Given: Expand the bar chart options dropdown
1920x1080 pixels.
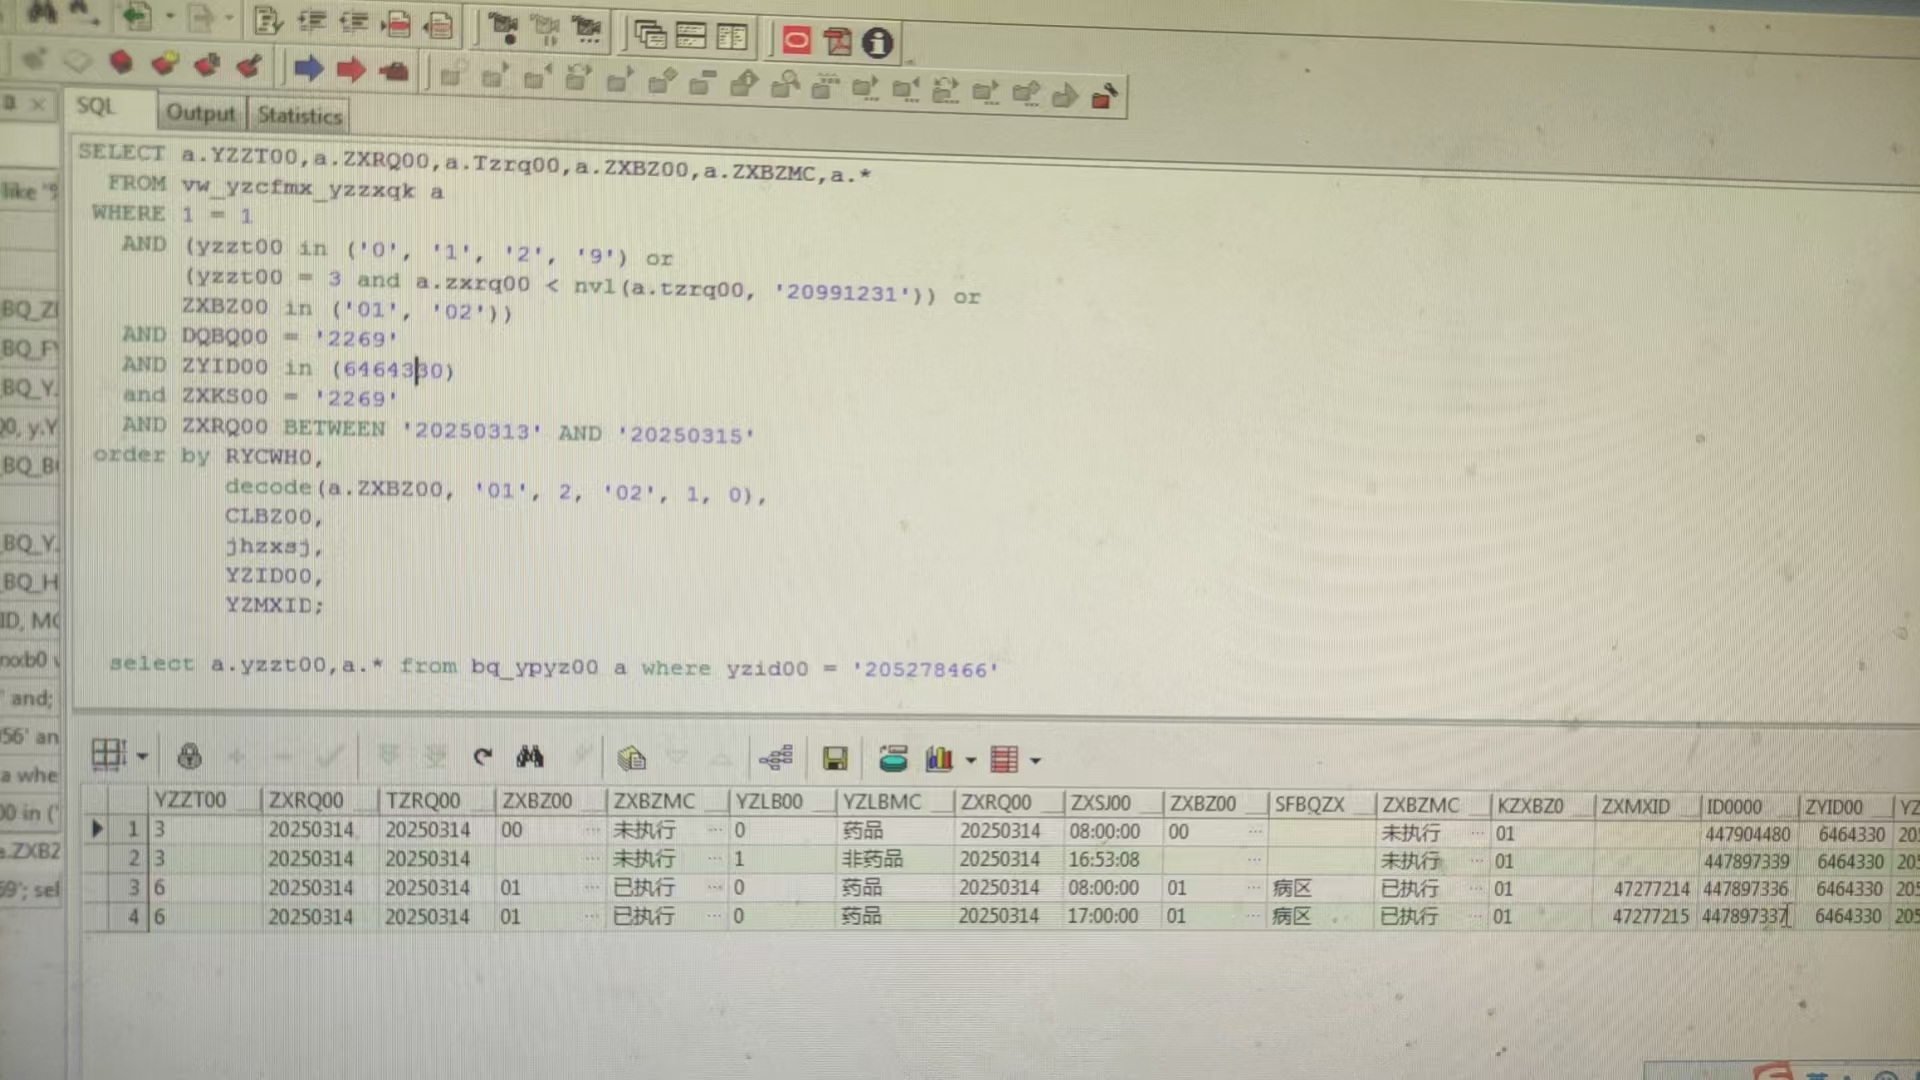Looking at the screenshot, I should [x=970, y=760].
